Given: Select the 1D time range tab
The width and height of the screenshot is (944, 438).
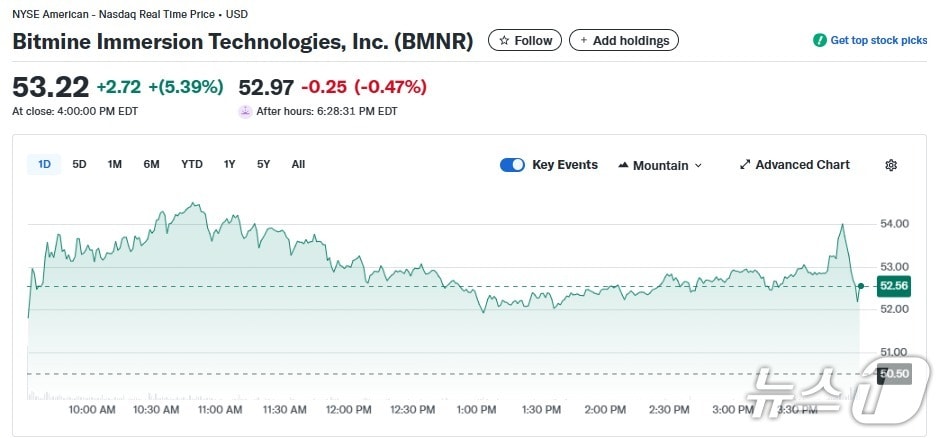Looking at the screenshot, I should point(44,164).
